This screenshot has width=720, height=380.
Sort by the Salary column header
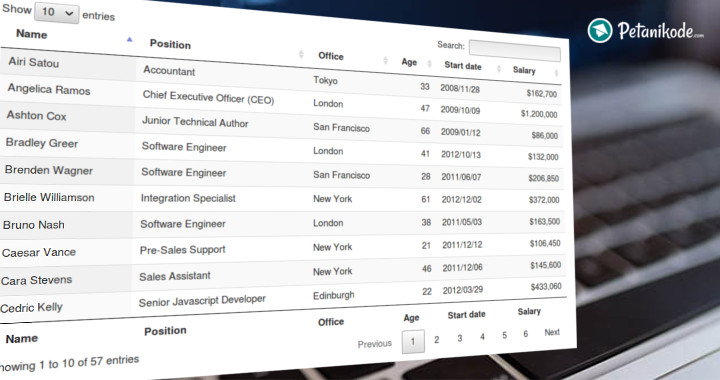pos(524,70)
